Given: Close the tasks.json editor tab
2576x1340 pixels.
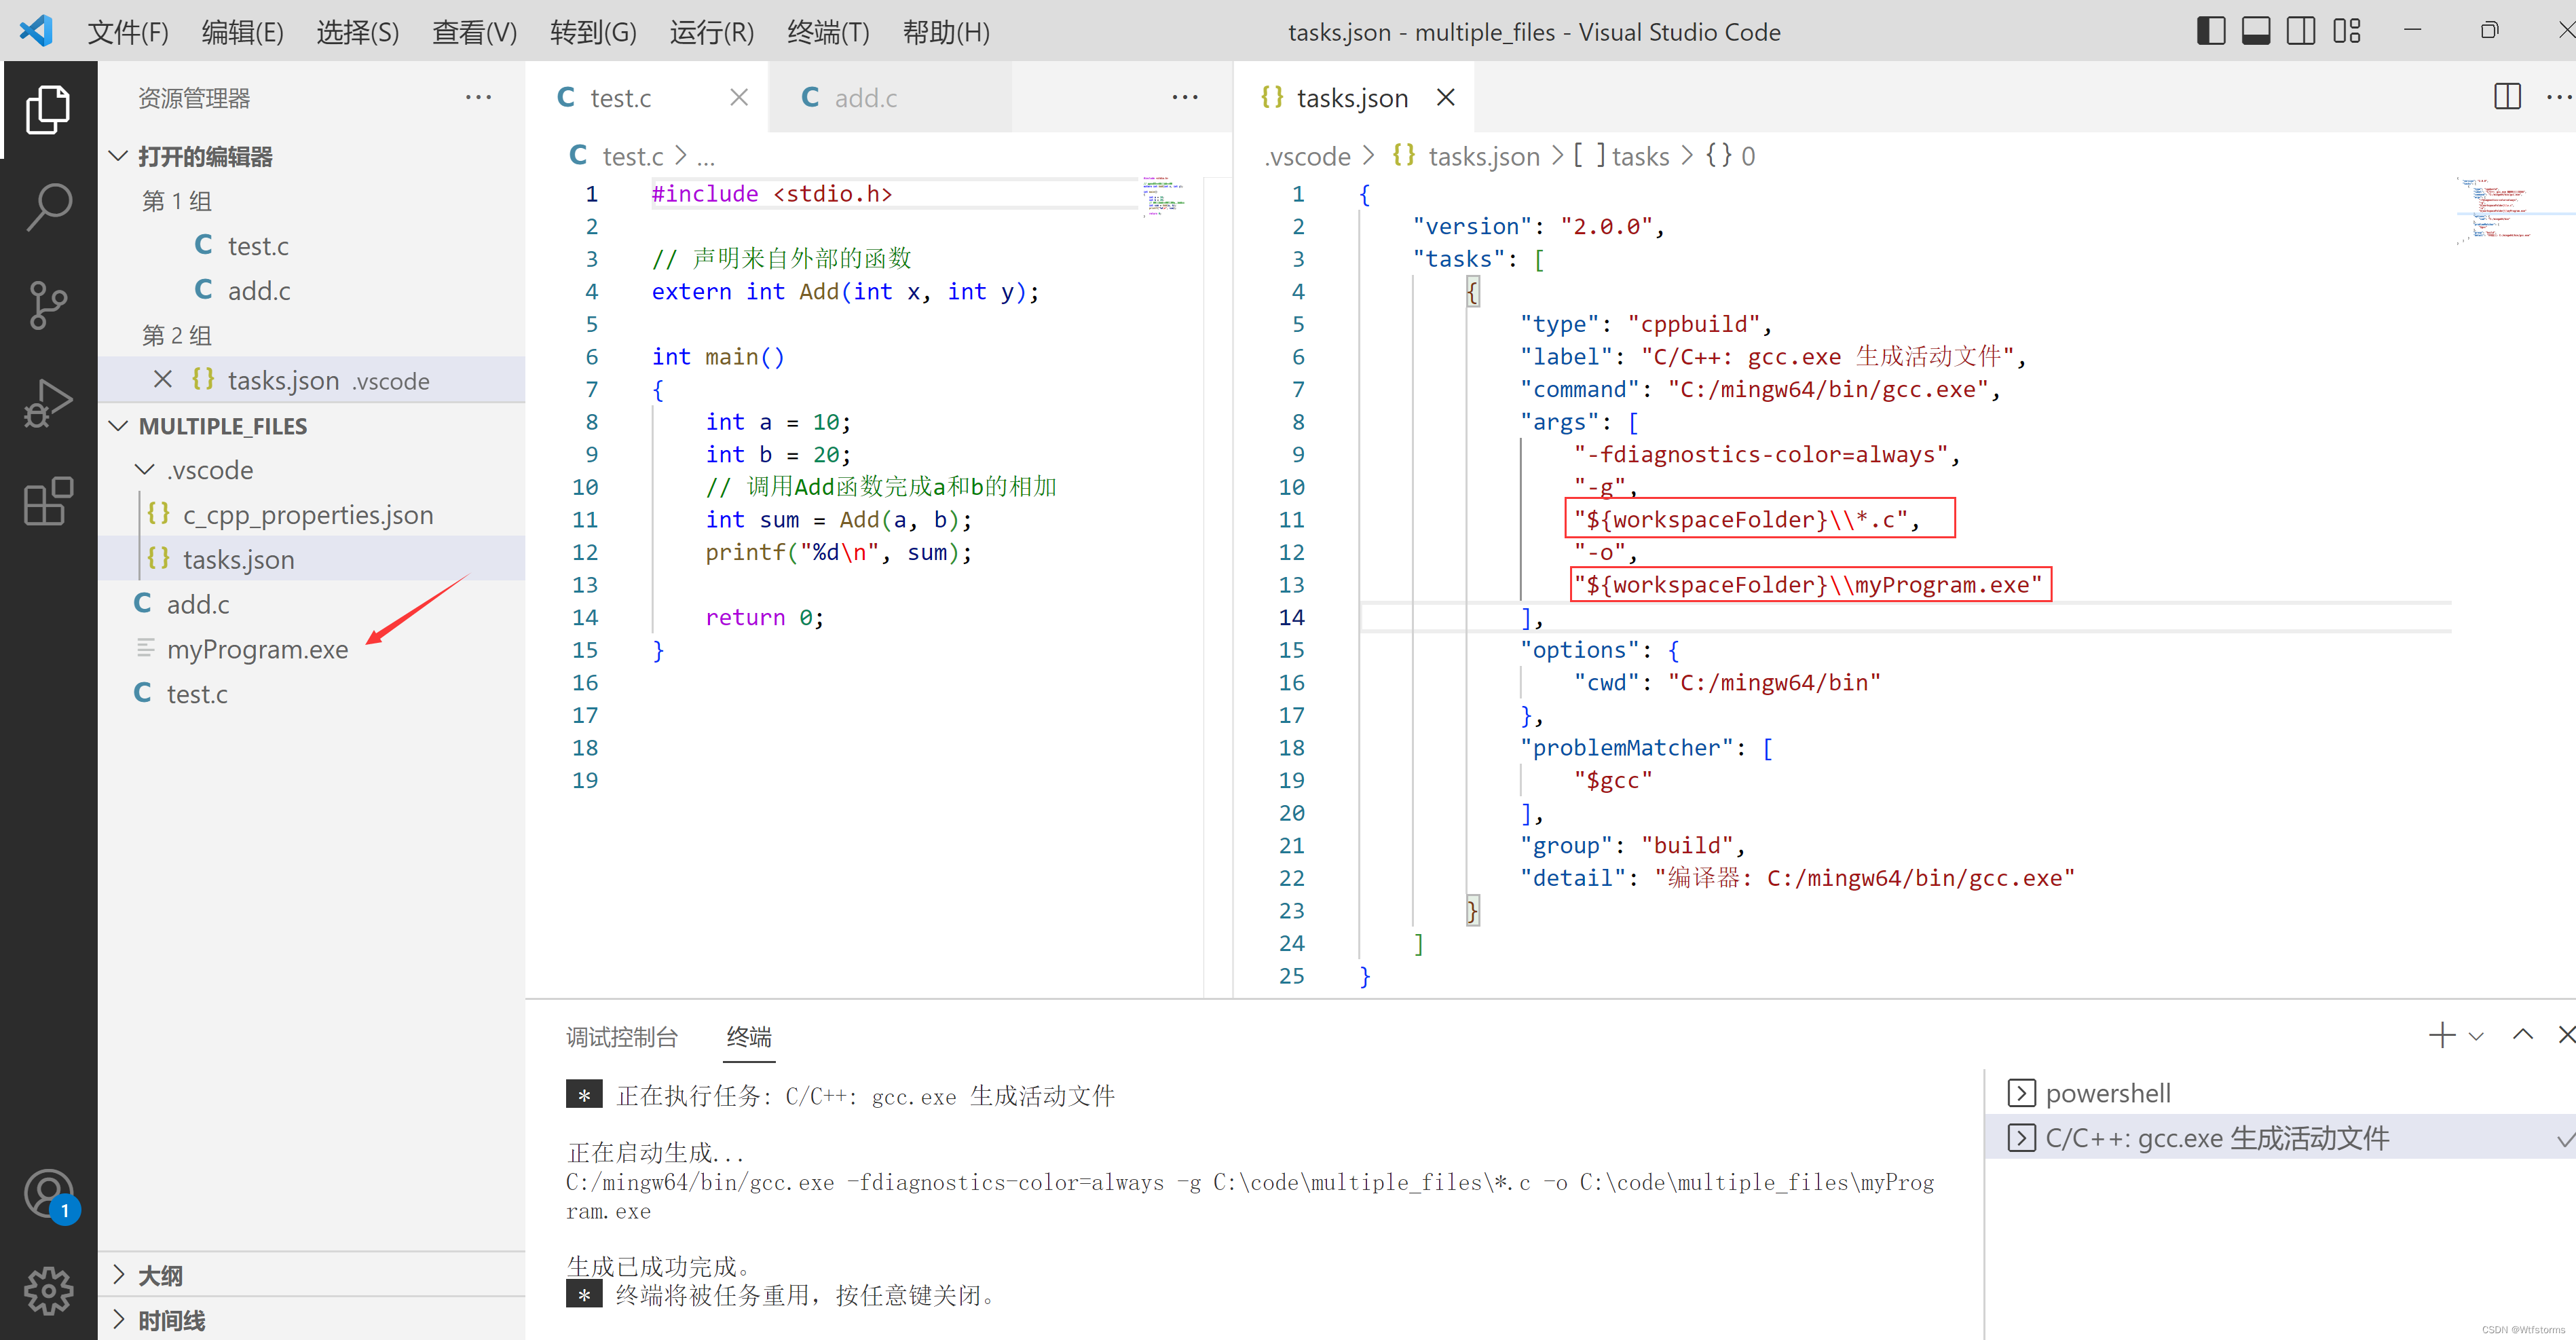Looking at the screenshot, I should pyautogui.click(x=1445, y=97).
